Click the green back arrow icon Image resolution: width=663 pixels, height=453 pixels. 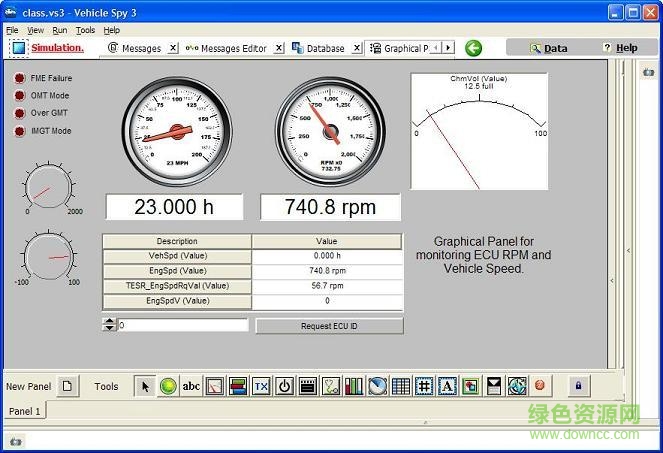pyautogui.click(x=474, y=48)
